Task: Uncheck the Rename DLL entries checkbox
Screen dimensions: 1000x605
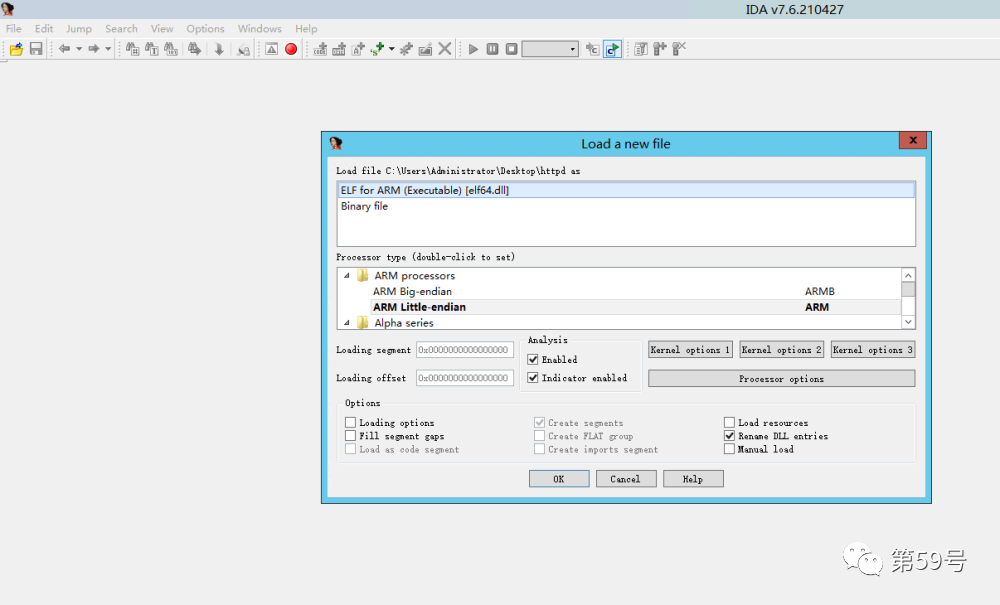Action: click(730, 435)
